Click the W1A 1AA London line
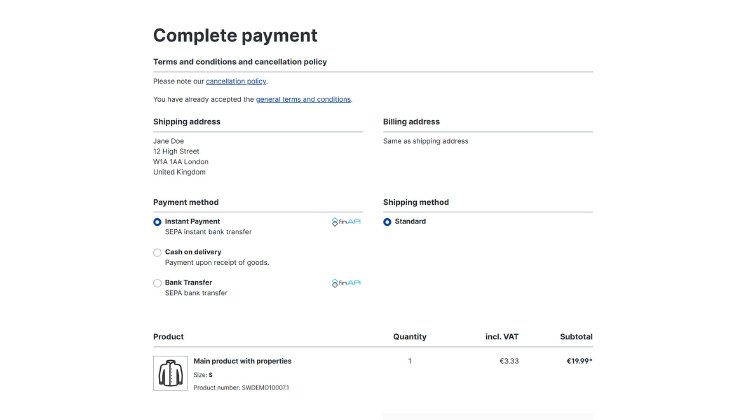 pos(181,162)
